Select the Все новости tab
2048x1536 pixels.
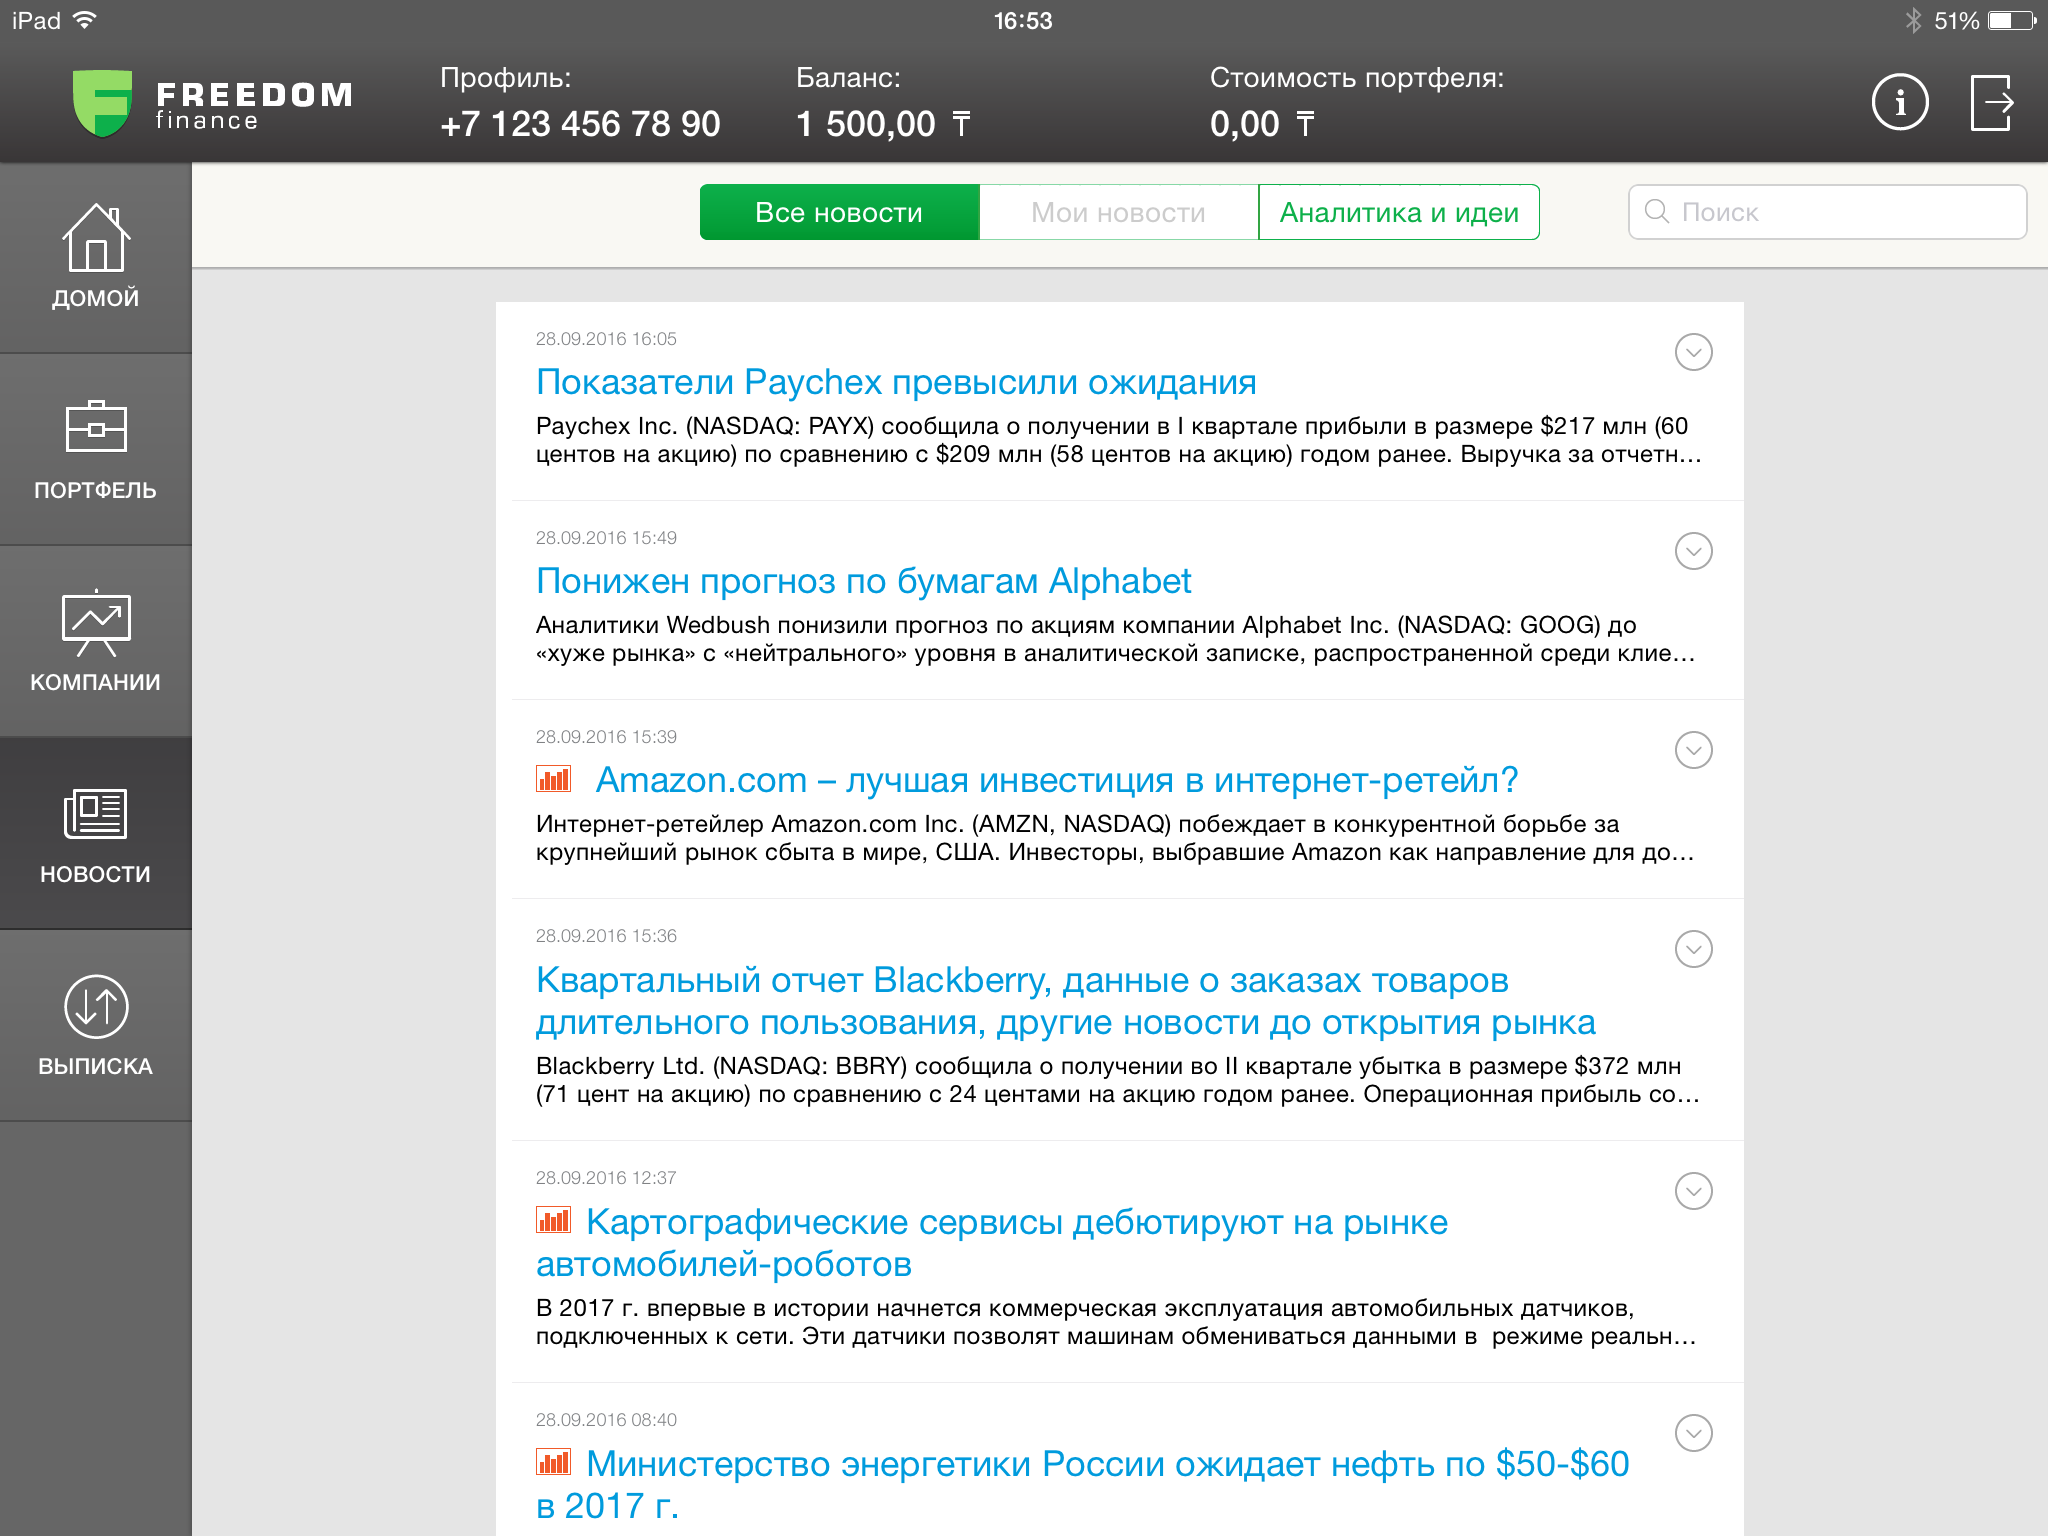[839, 212]
